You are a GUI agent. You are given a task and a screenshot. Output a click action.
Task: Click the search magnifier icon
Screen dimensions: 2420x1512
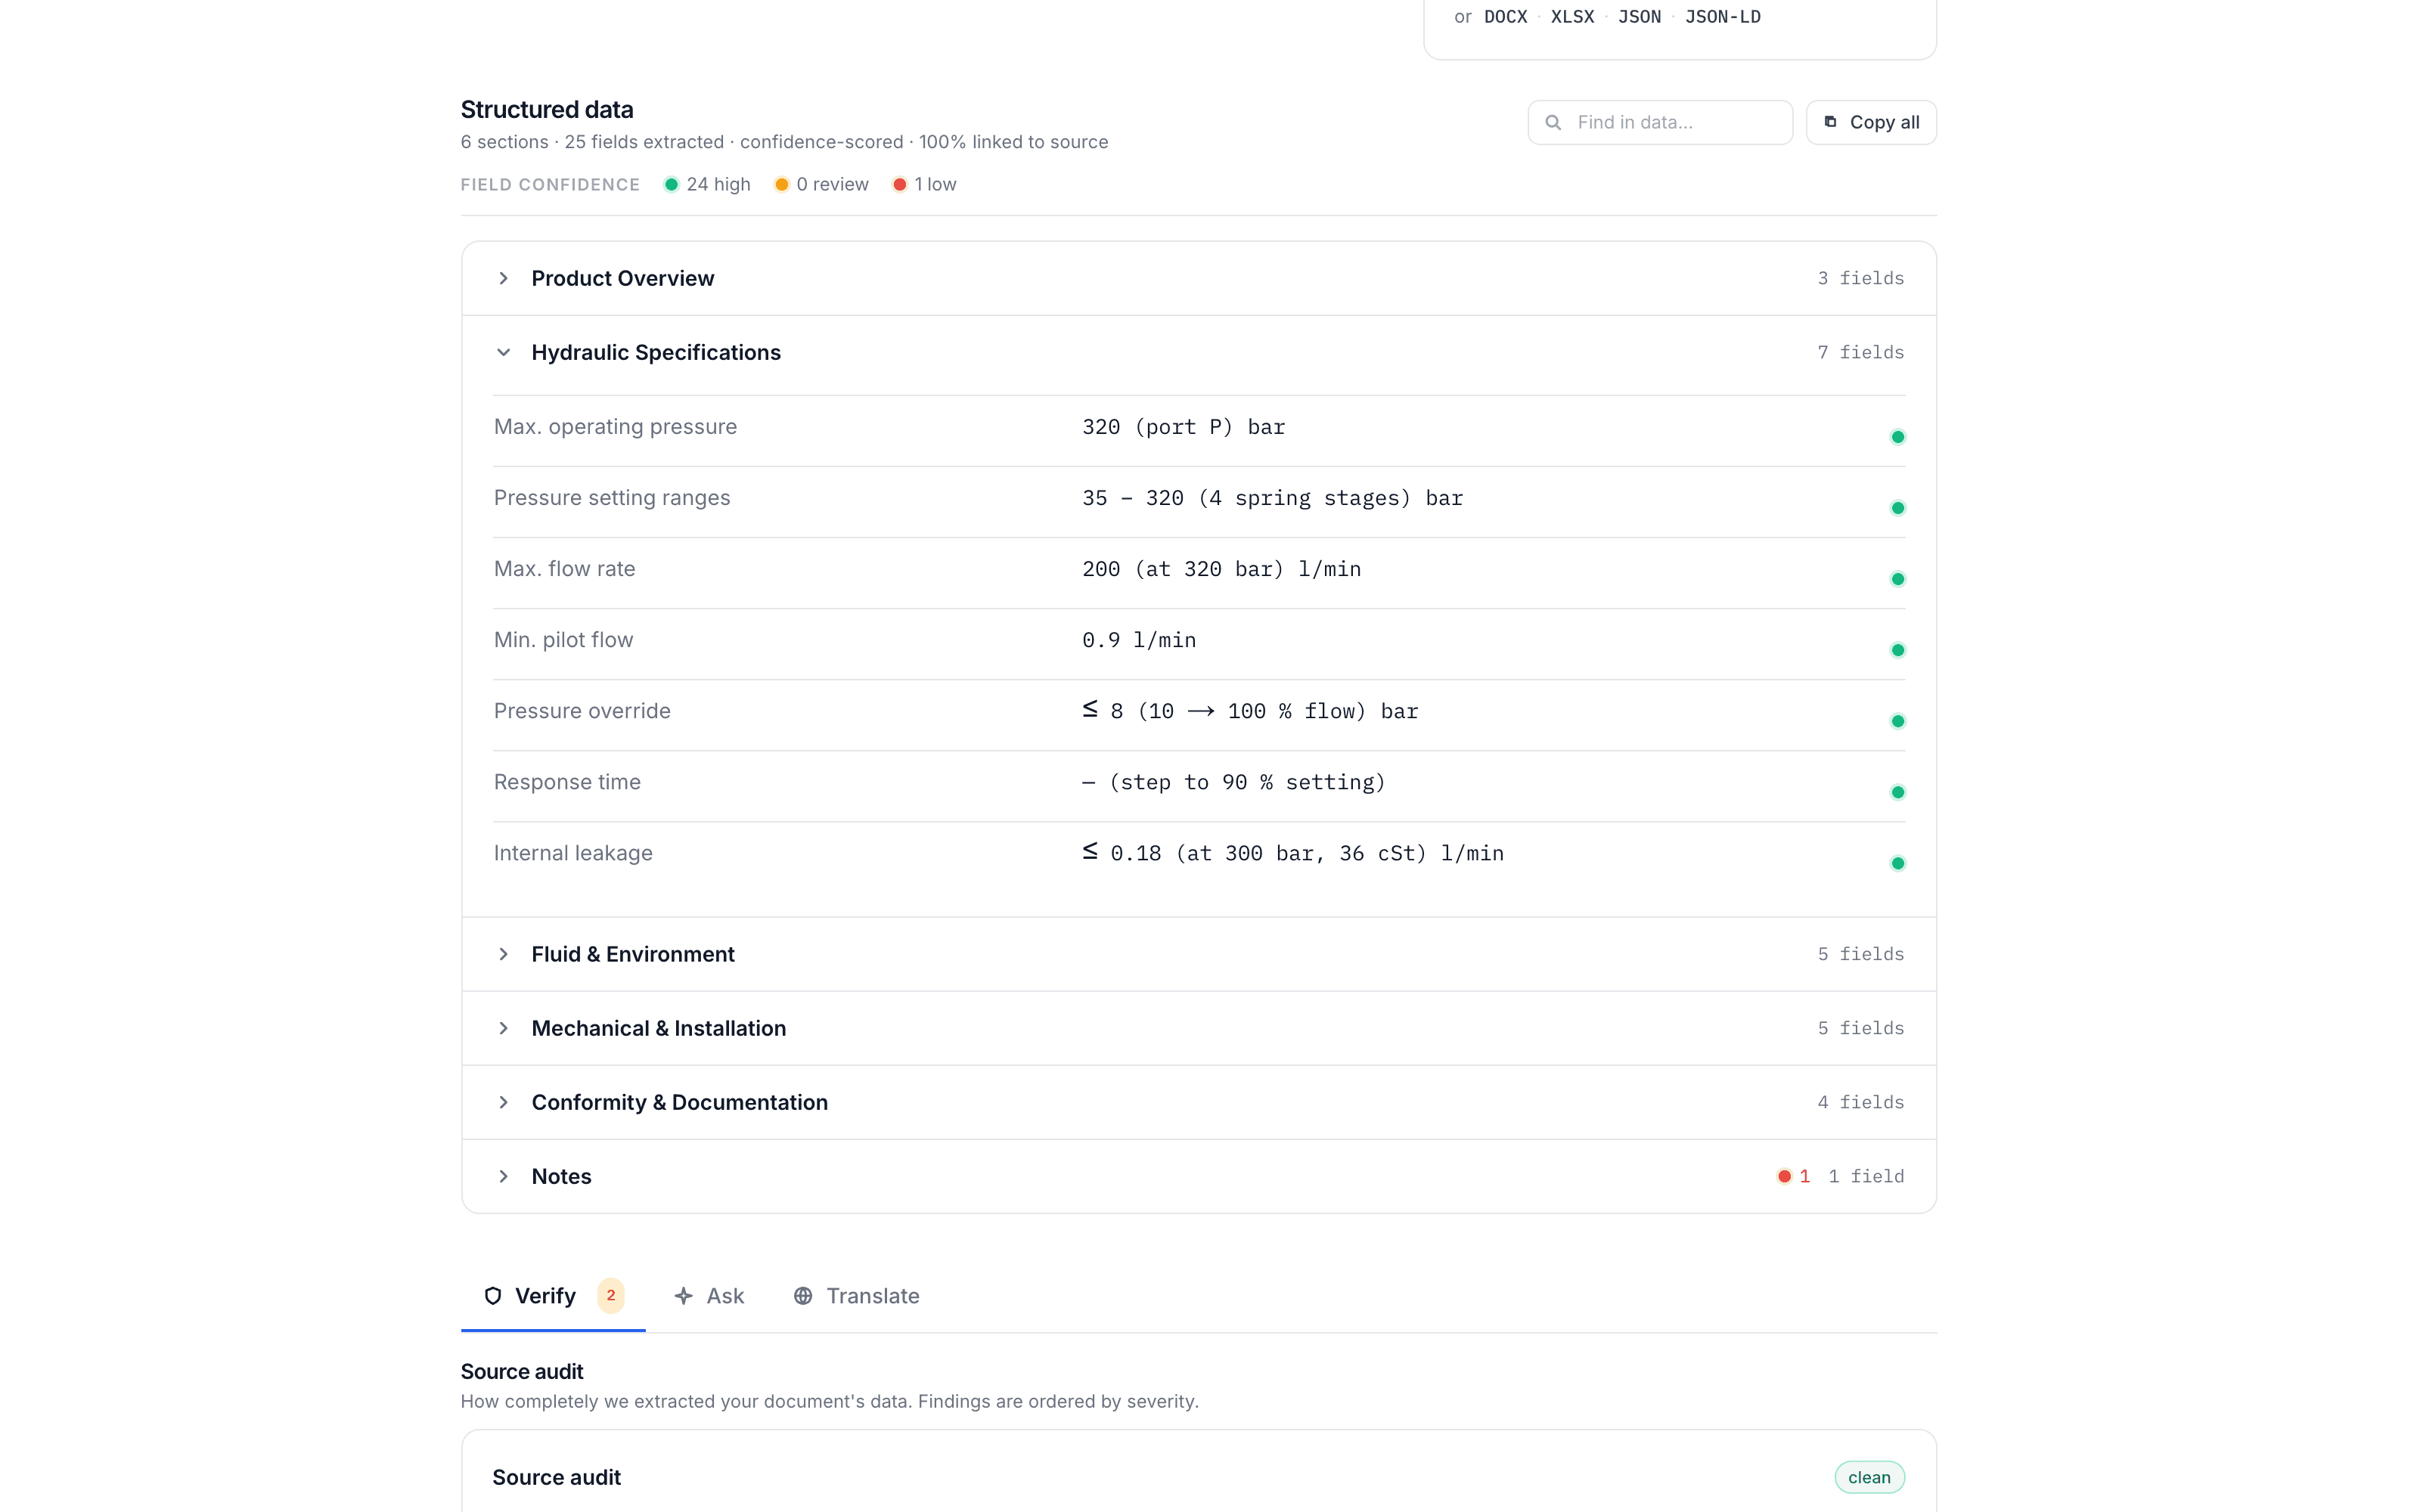[x=1553, y=122]
